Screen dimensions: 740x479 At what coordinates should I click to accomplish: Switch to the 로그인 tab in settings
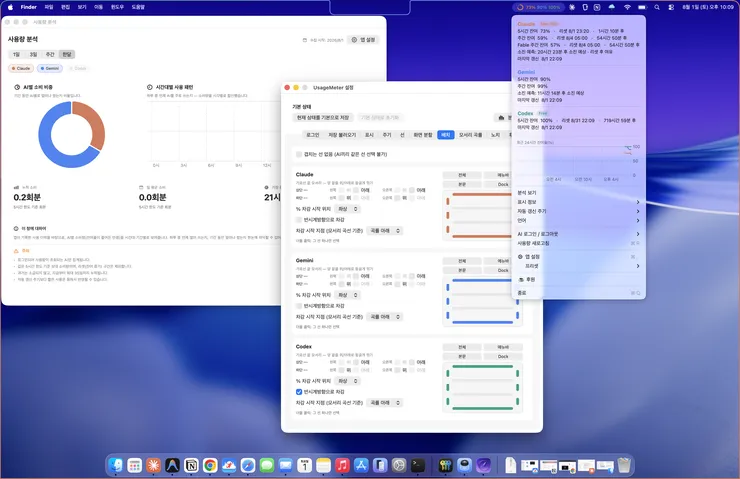point(312,135)
